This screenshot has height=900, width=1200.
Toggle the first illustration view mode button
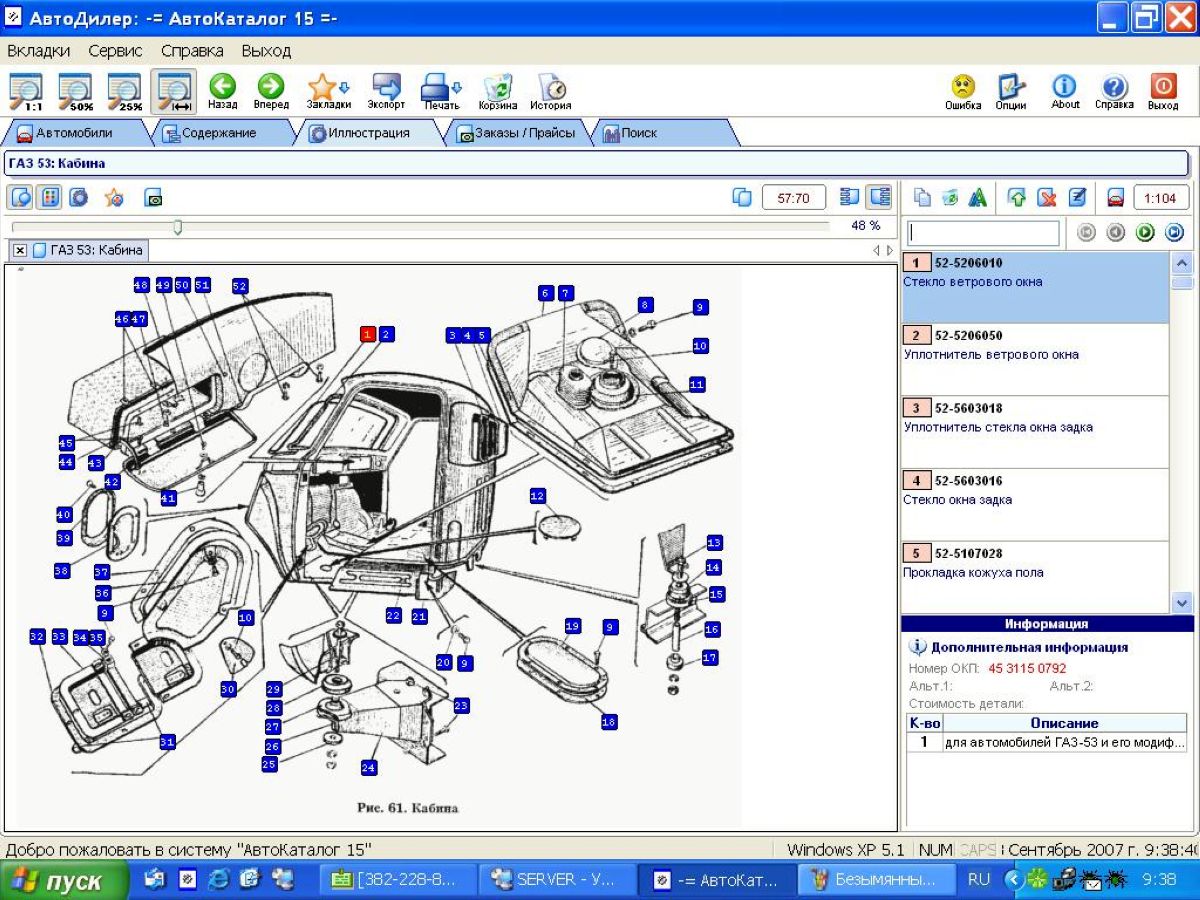click(20, 197)
